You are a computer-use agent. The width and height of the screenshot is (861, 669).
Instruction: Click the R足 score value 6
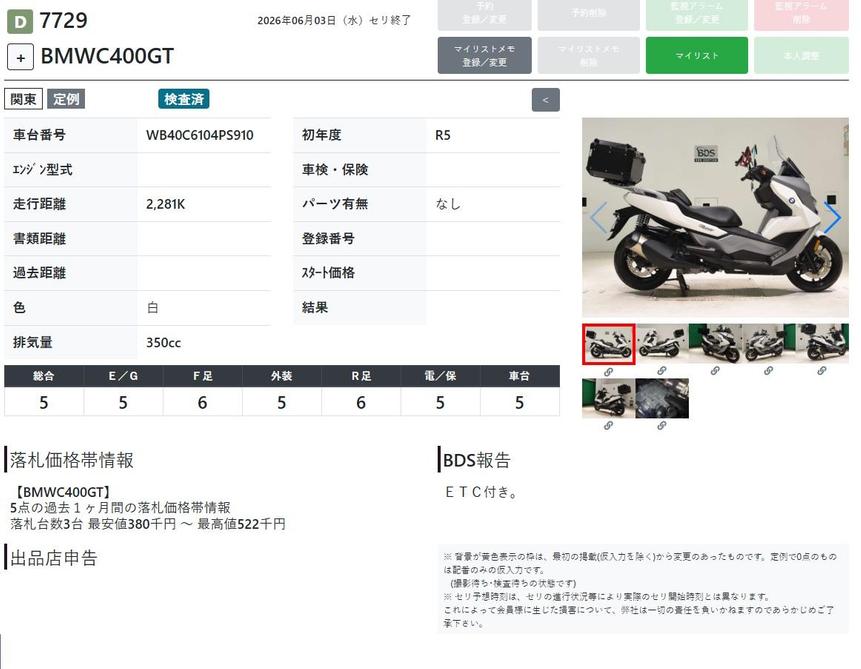pyautogui.click(x=361, y=403)
